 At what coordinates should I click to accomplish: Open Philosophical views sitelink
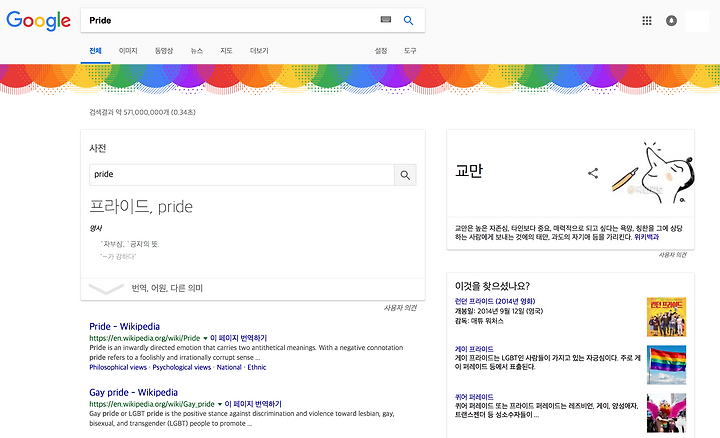click(x=118, y=367)
